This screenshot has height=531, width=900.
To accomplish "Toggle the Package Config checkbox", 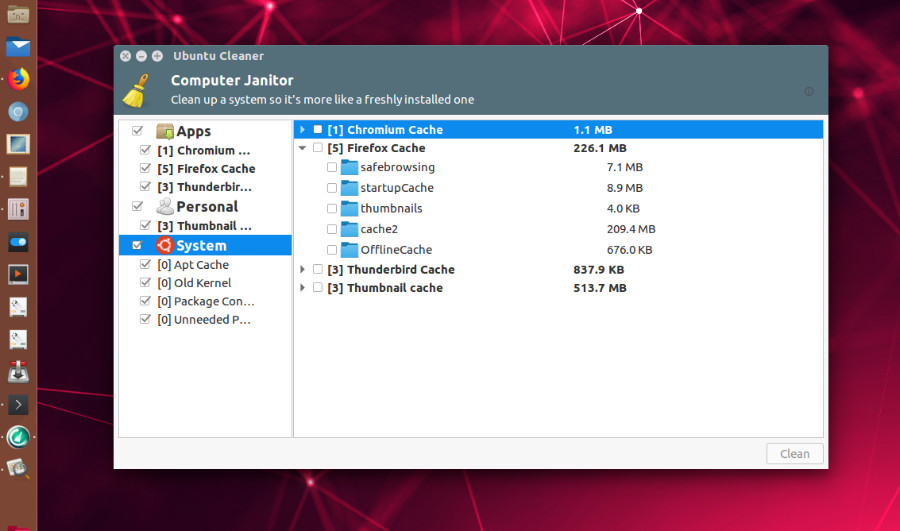I will click(145, 301).
